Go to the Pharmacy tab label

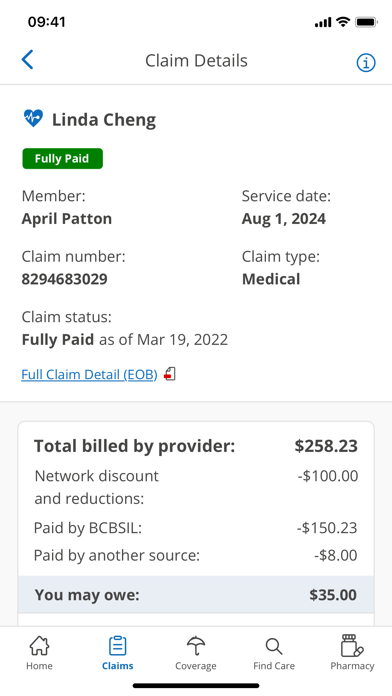tap(352, 666)
